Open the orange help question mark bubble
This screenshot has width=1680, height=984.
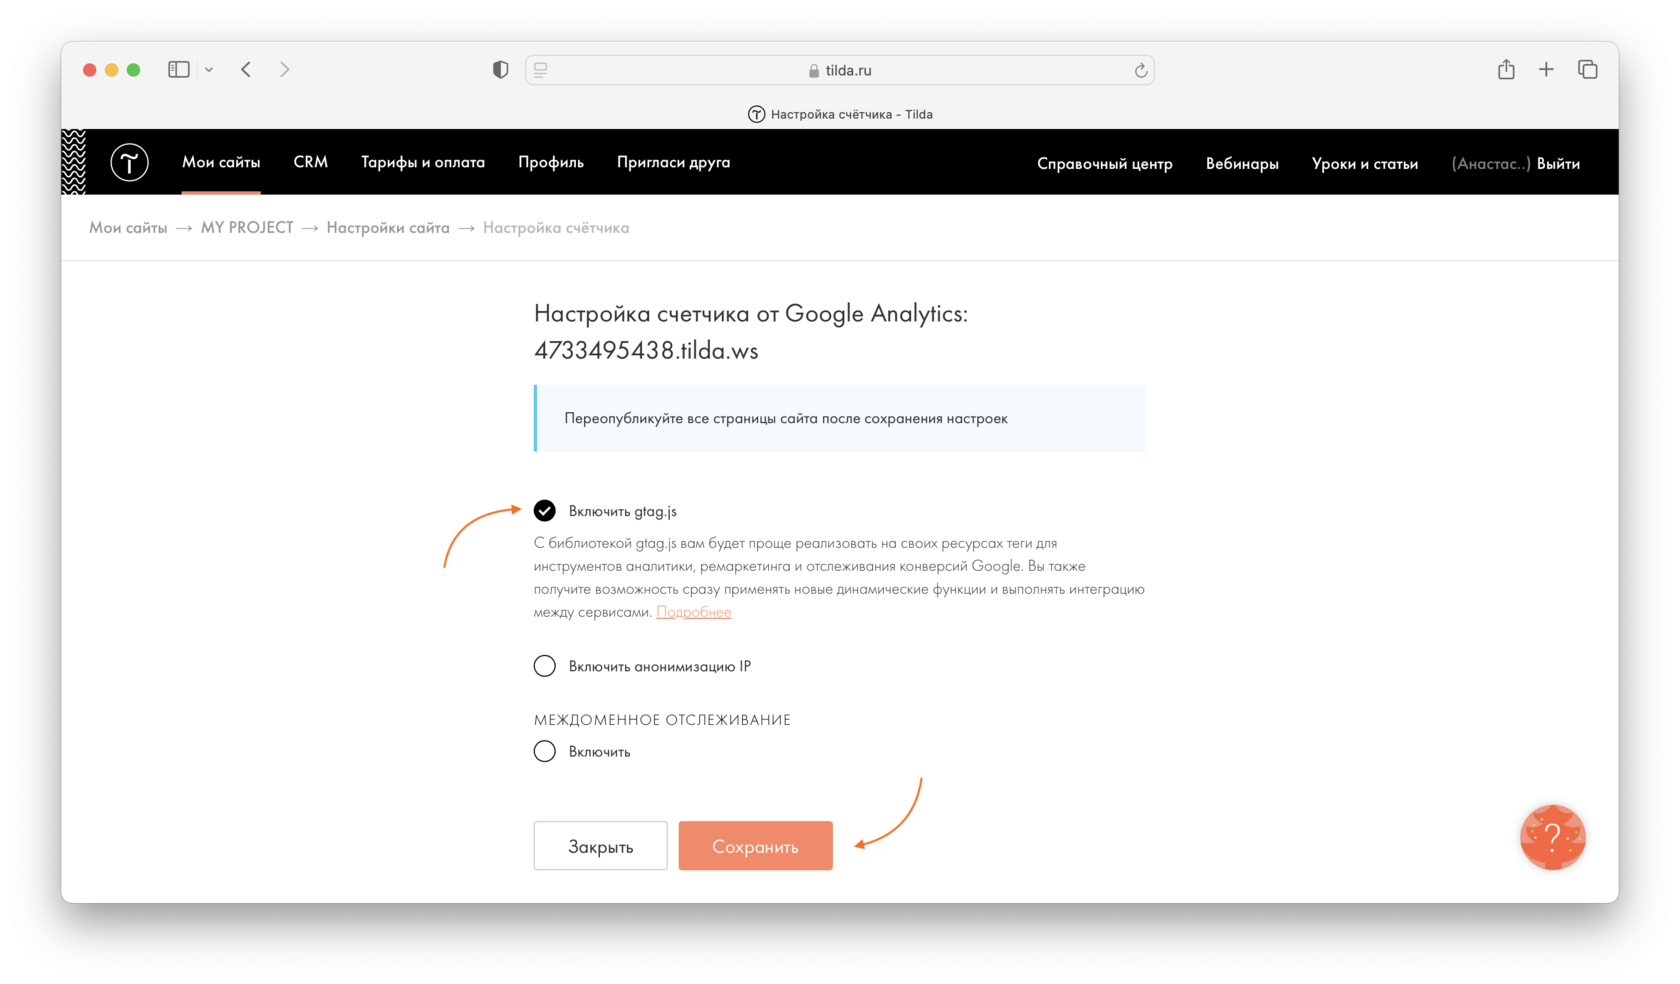1552,837
